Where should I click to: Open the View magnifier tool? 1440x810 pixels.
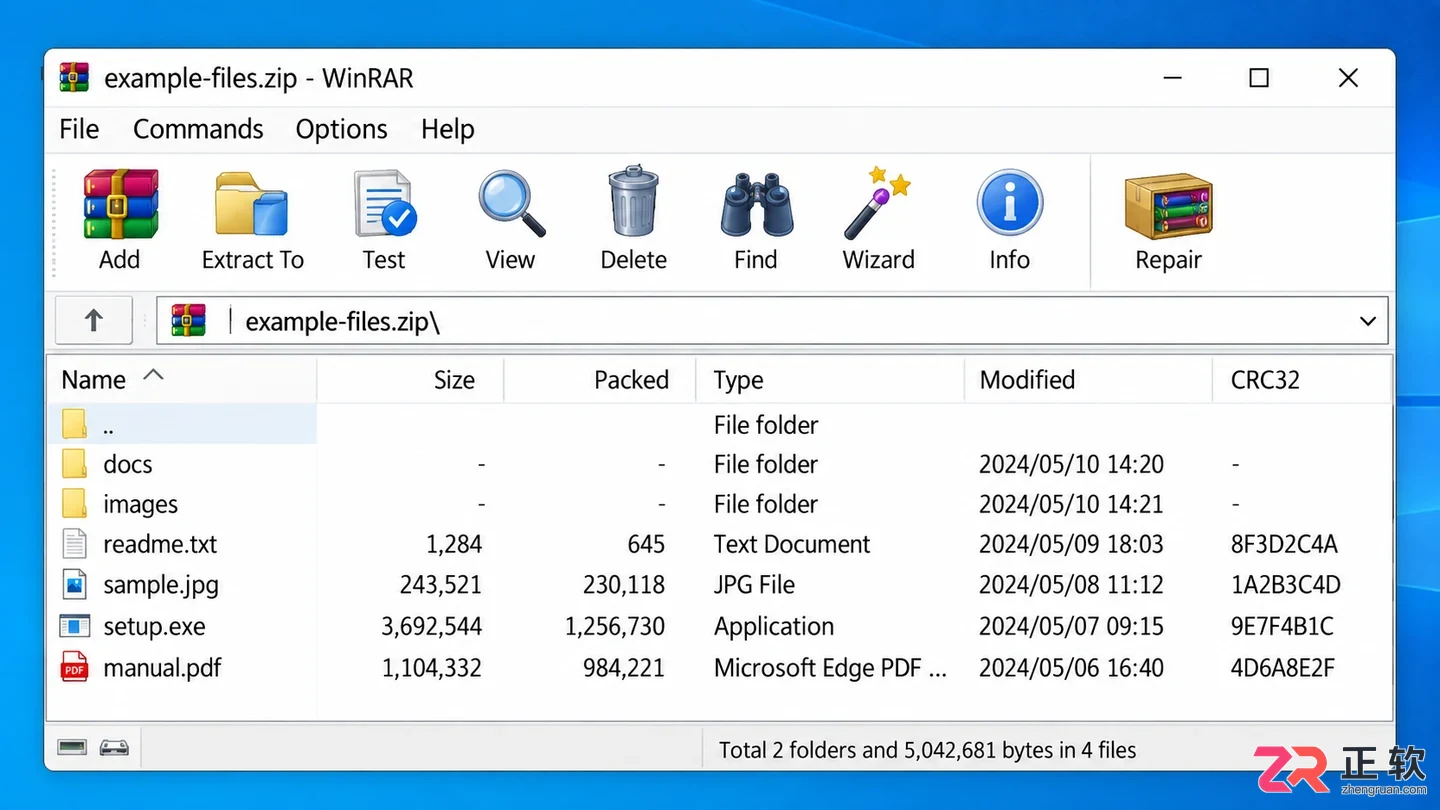pyautogui.click(x=511, y=204)
